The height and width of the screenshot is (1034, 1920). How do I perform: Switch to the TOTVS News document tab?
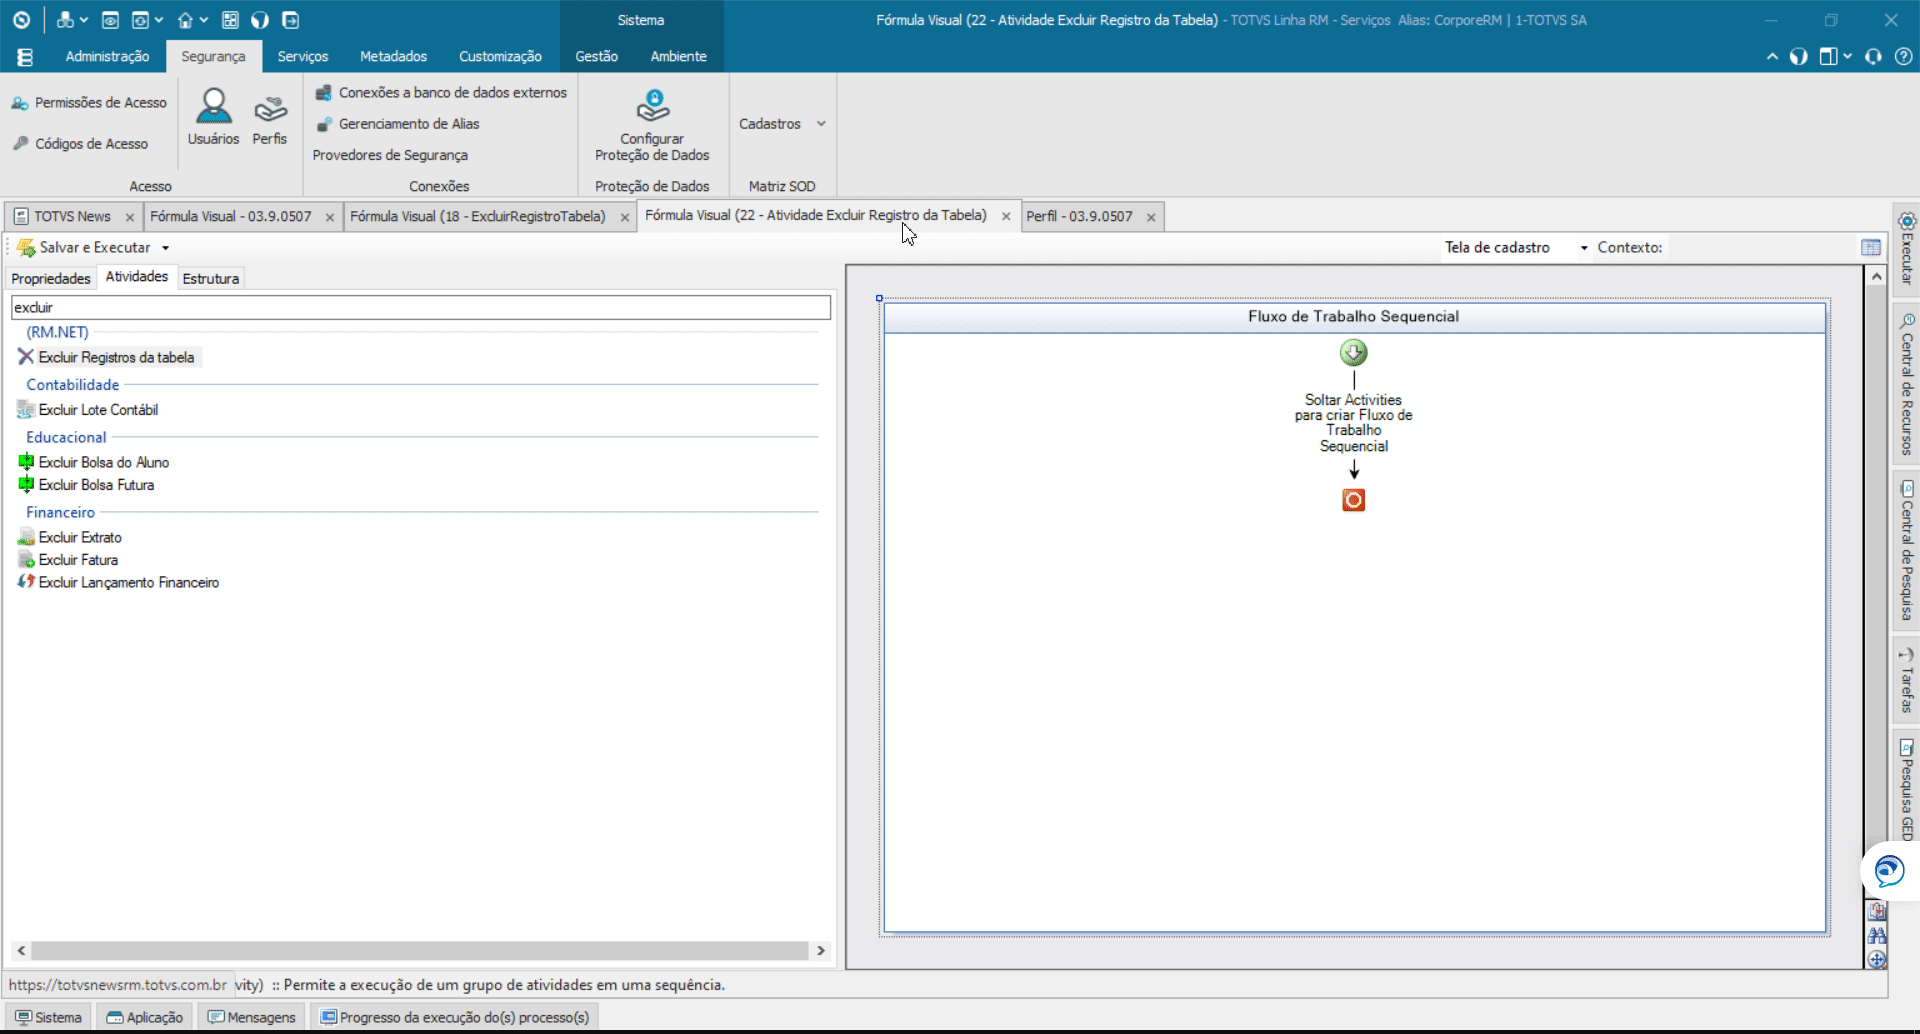coord(72,216)
